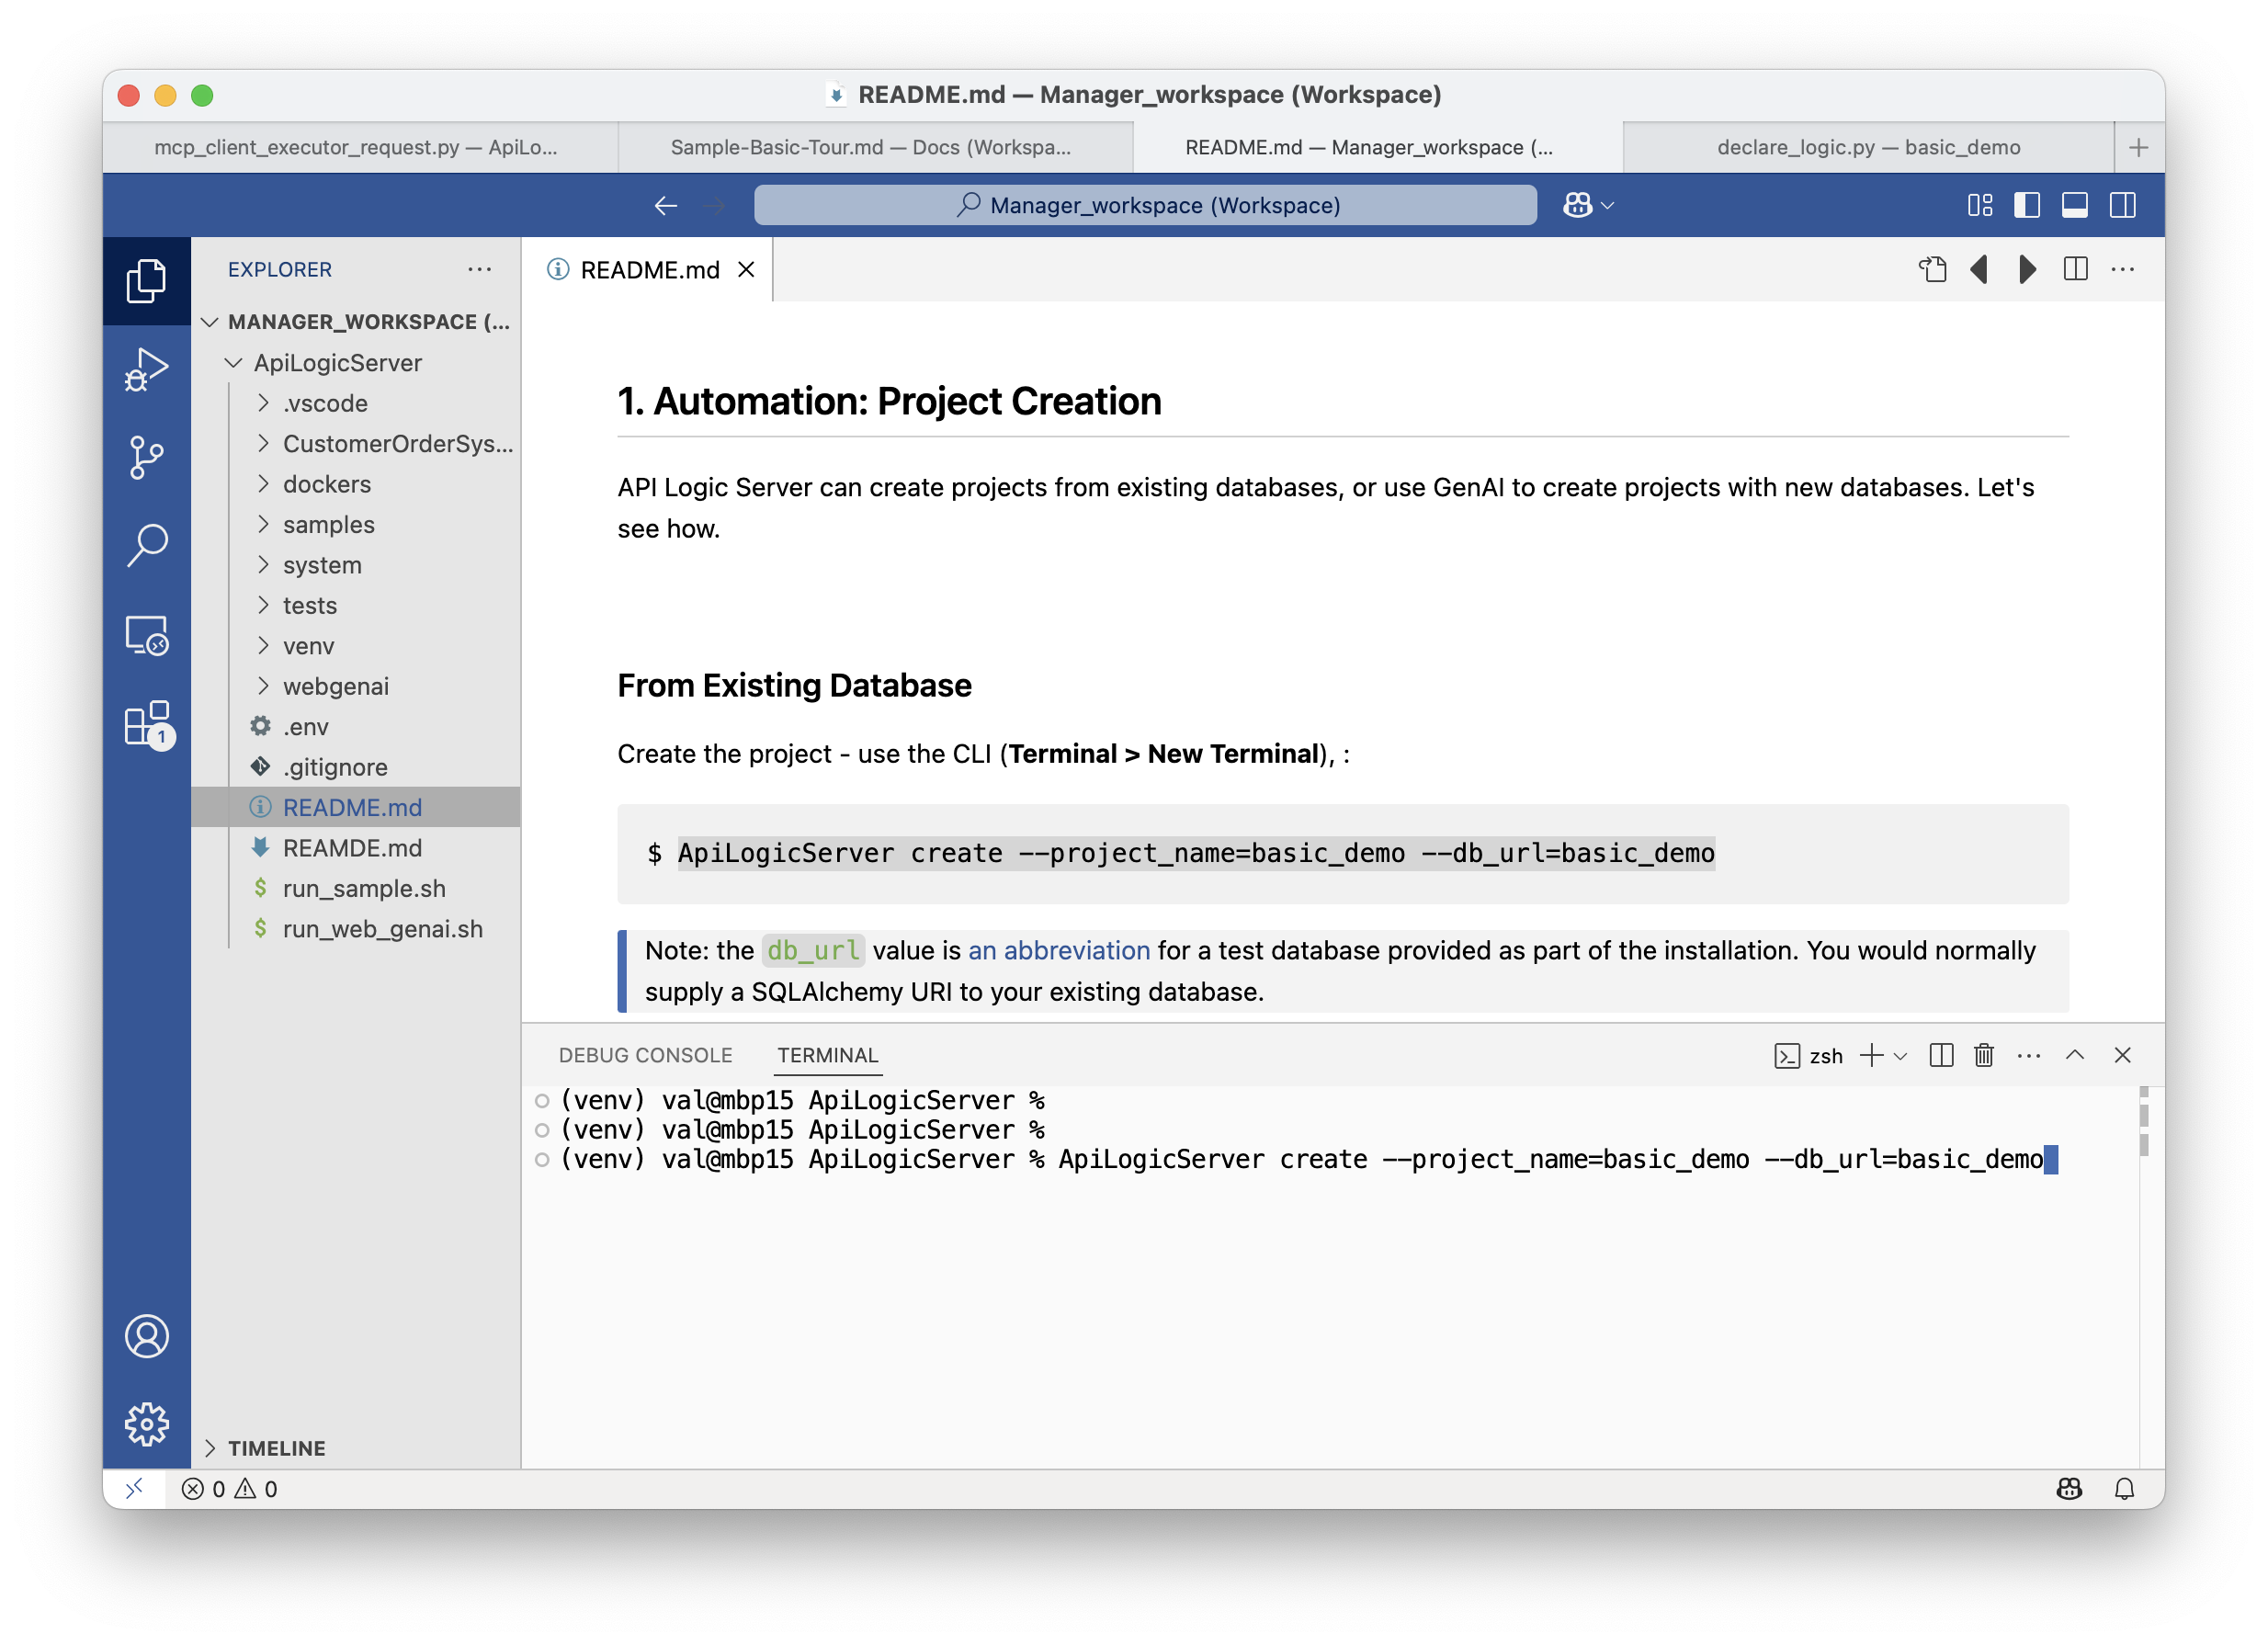Viewport: 2268px width, 1645px height.
Task: Open the Source Control view
Action: click(147, 457)
